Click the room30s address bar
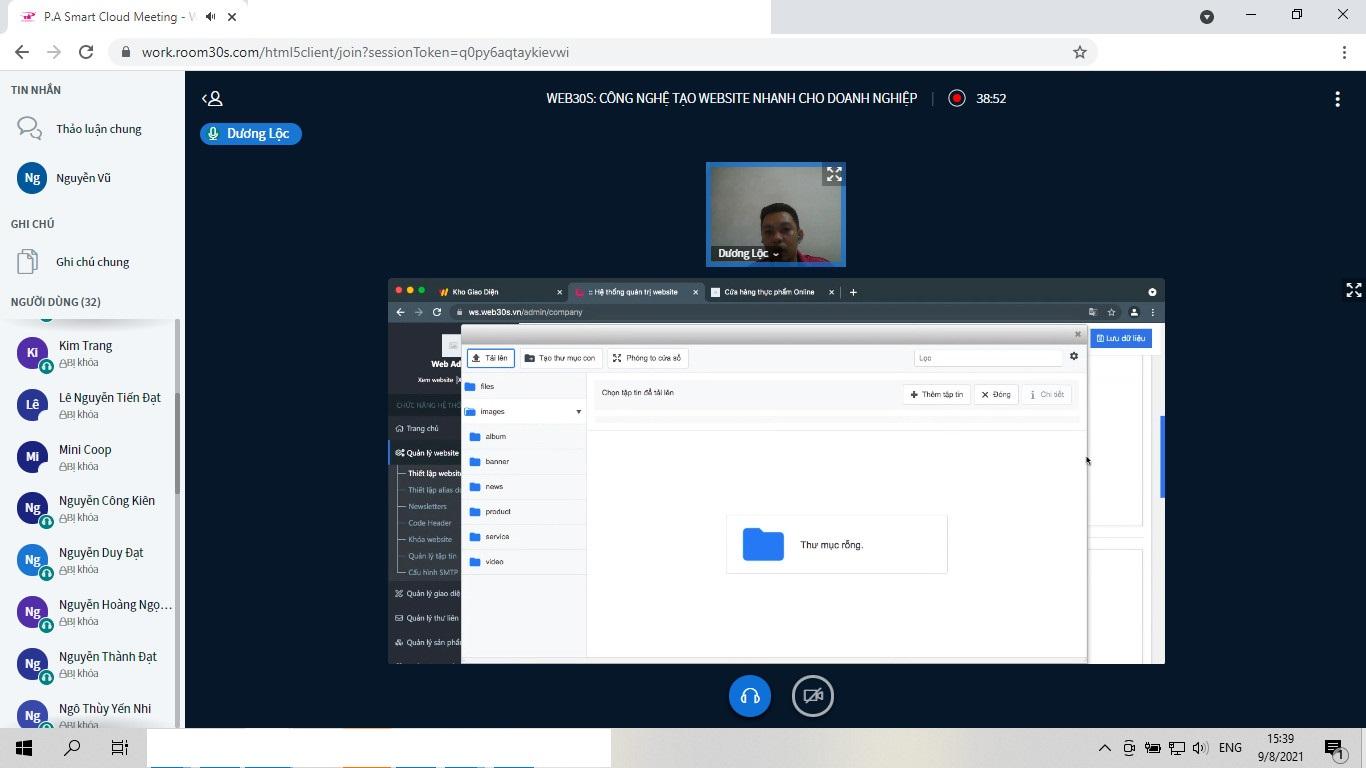This screenshot has width=1366, height=768. click(x=600, y=52)
